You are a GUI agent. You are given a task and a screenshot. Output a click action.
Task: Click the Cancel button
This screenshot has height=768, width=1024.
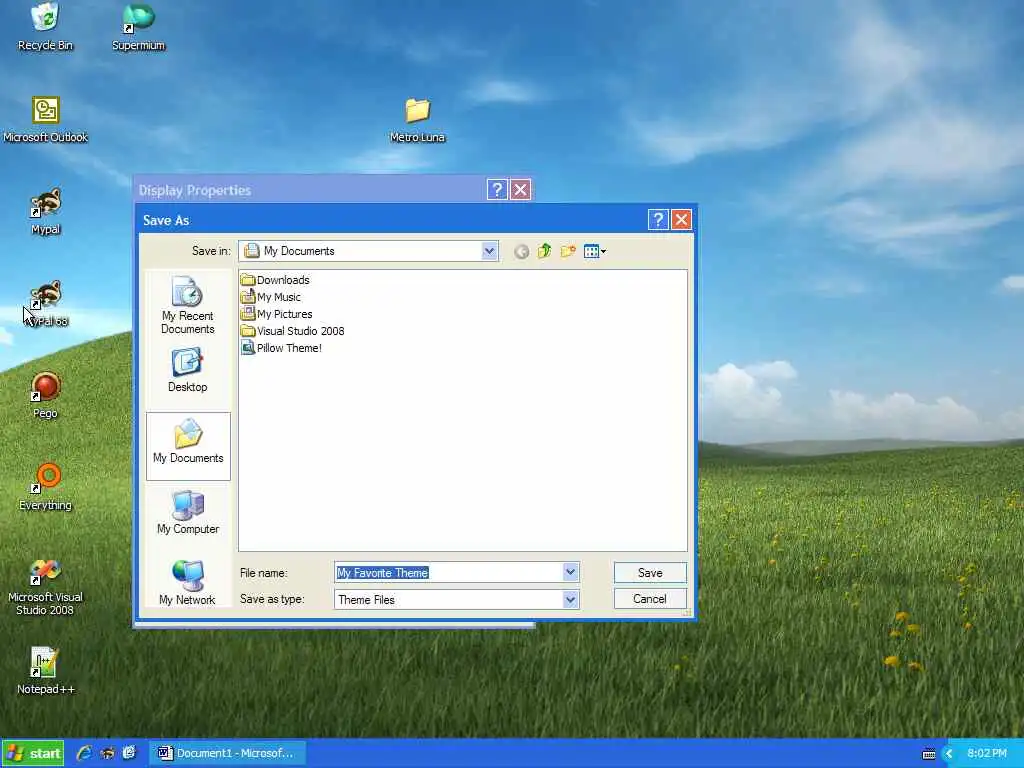point(650,599)
